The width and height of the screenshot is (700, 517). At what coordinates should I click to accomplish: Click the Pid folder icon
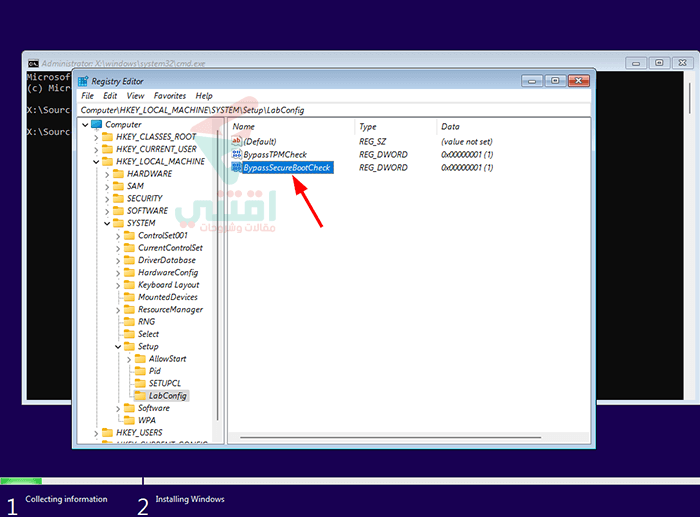click(140, 371)
